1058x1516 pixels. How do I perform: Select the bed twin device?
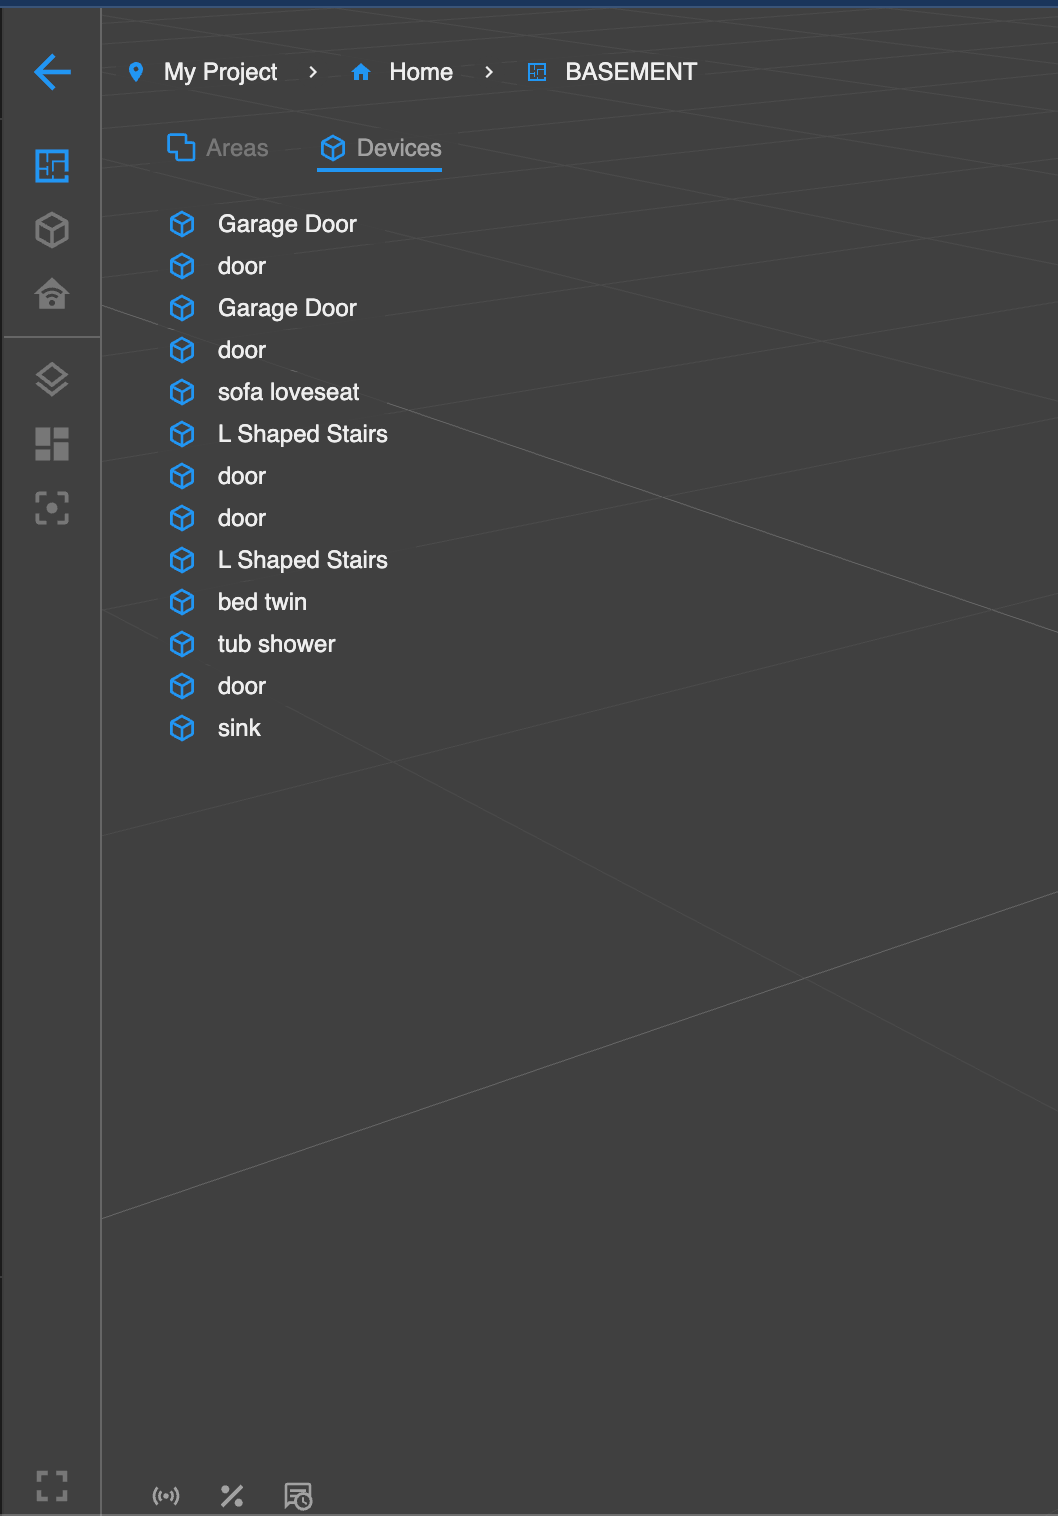pos(262,602)
